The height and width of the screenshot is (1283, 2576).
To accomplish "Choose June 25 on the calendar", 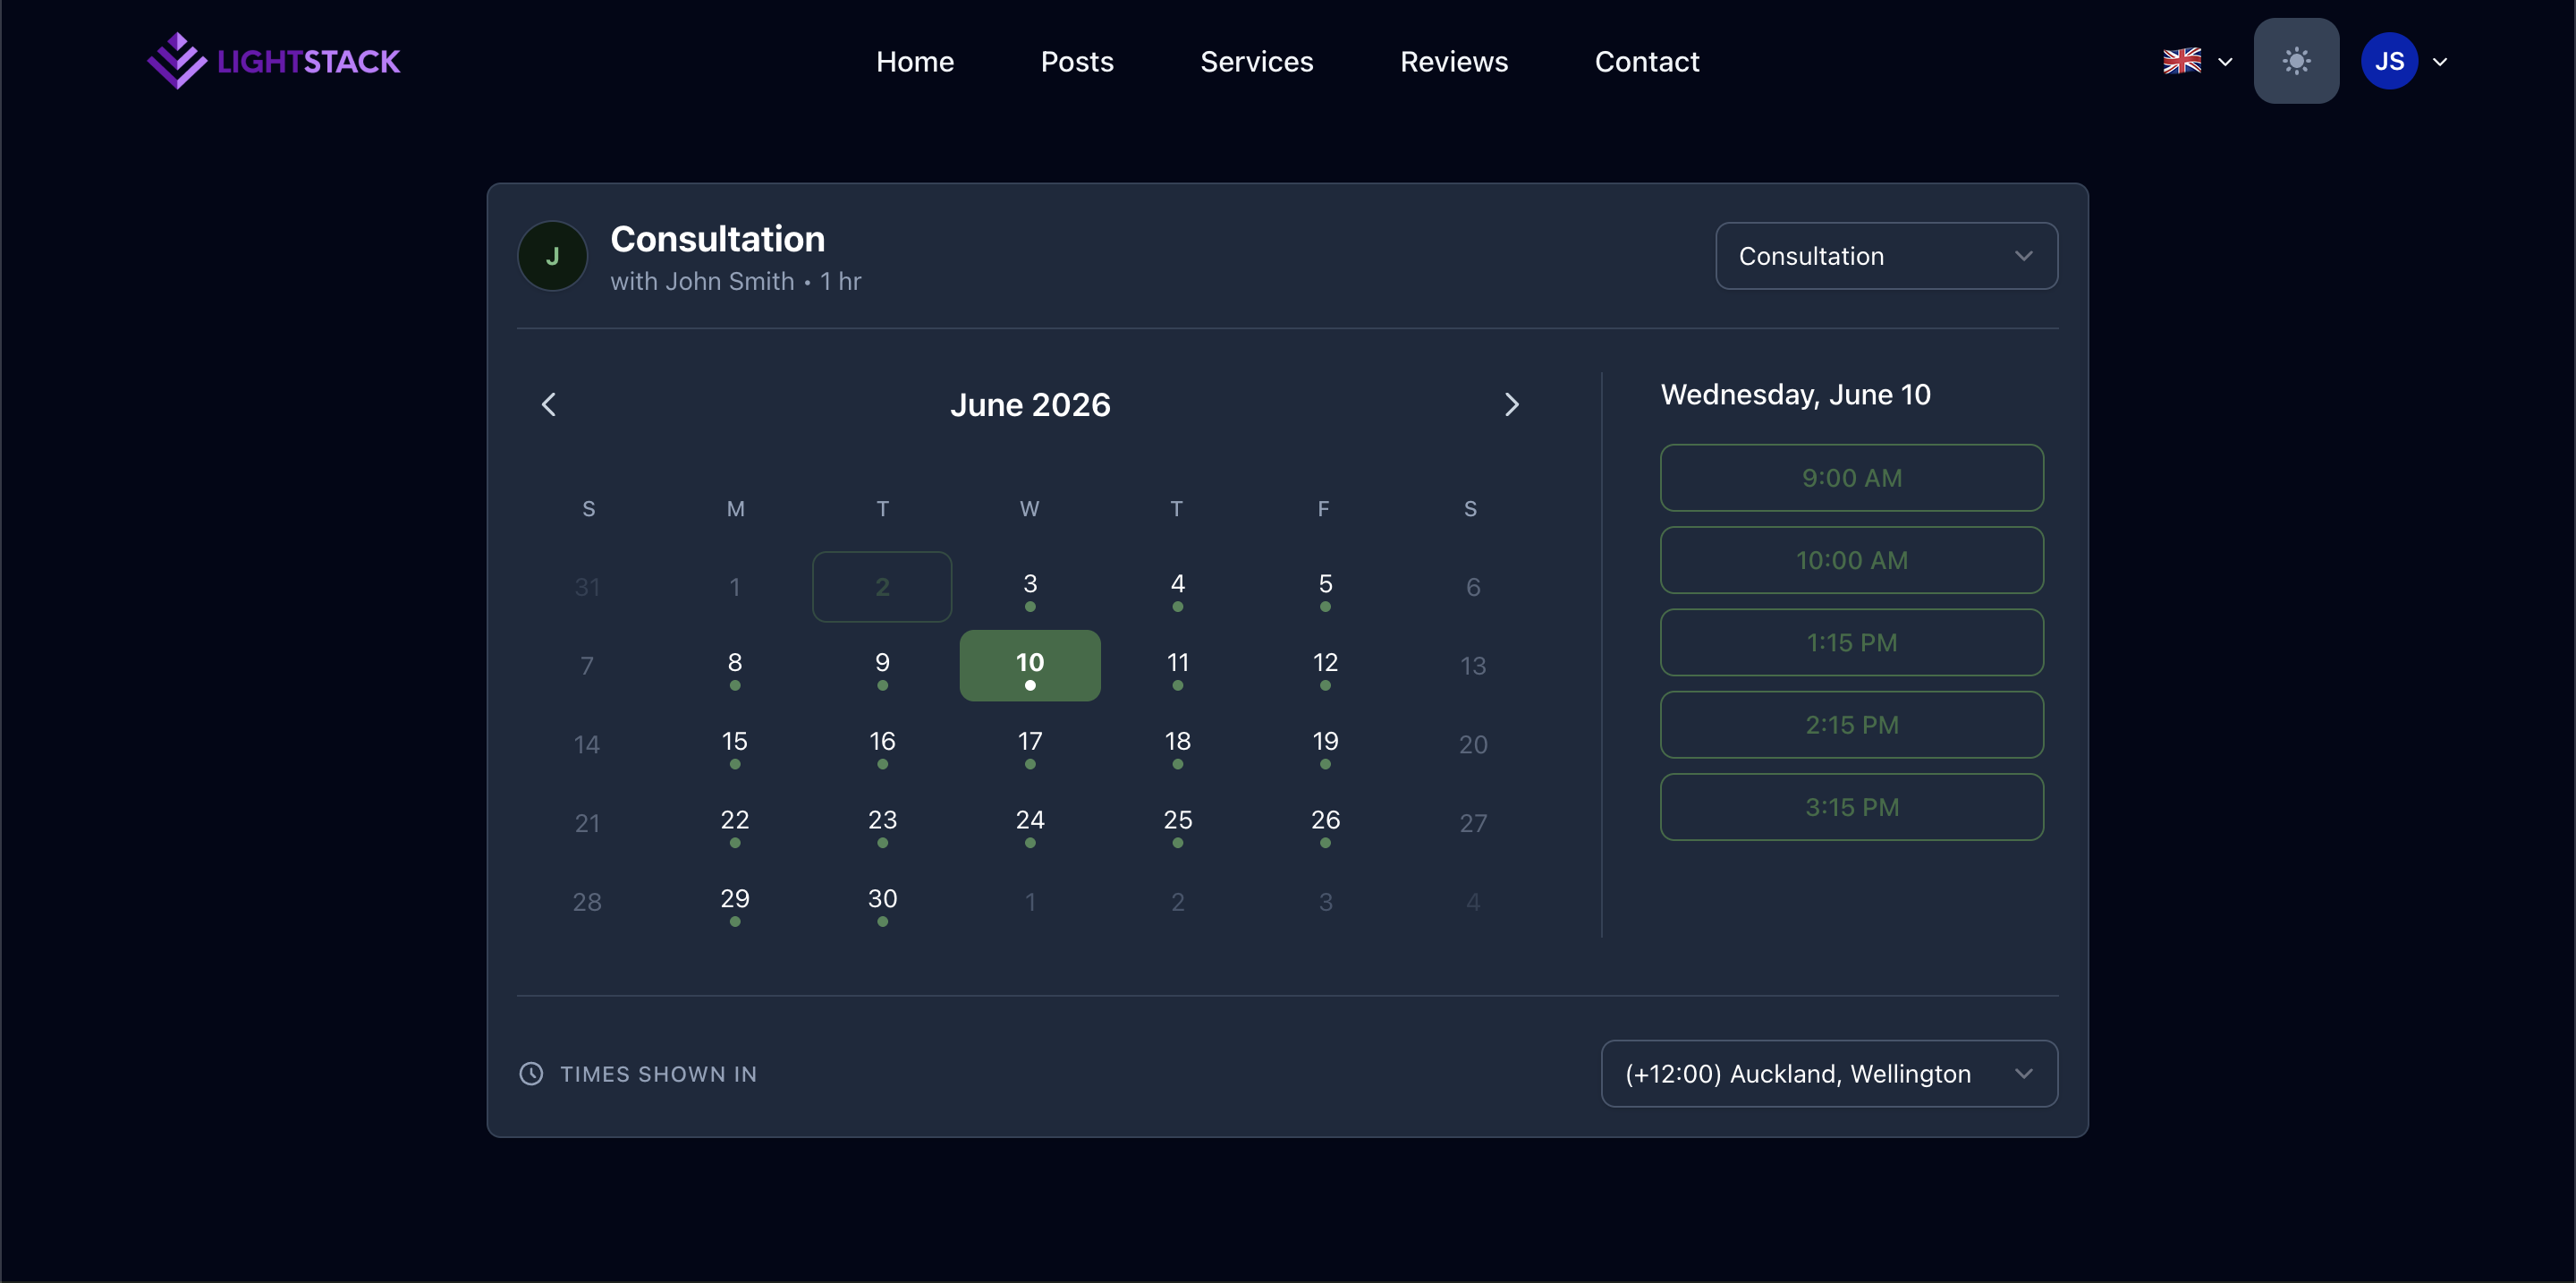I will point(1177,824).
